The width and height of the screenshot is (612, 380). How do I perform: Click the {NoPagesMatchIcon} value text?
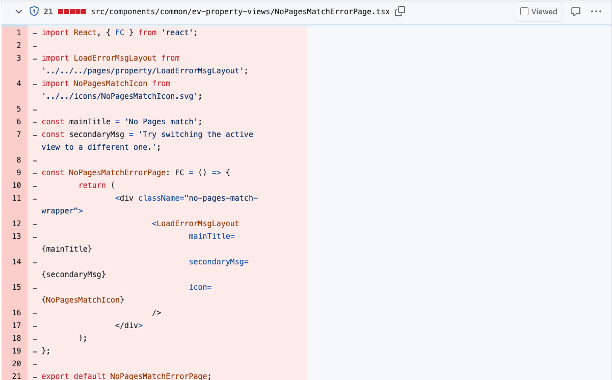pos(83,300)
